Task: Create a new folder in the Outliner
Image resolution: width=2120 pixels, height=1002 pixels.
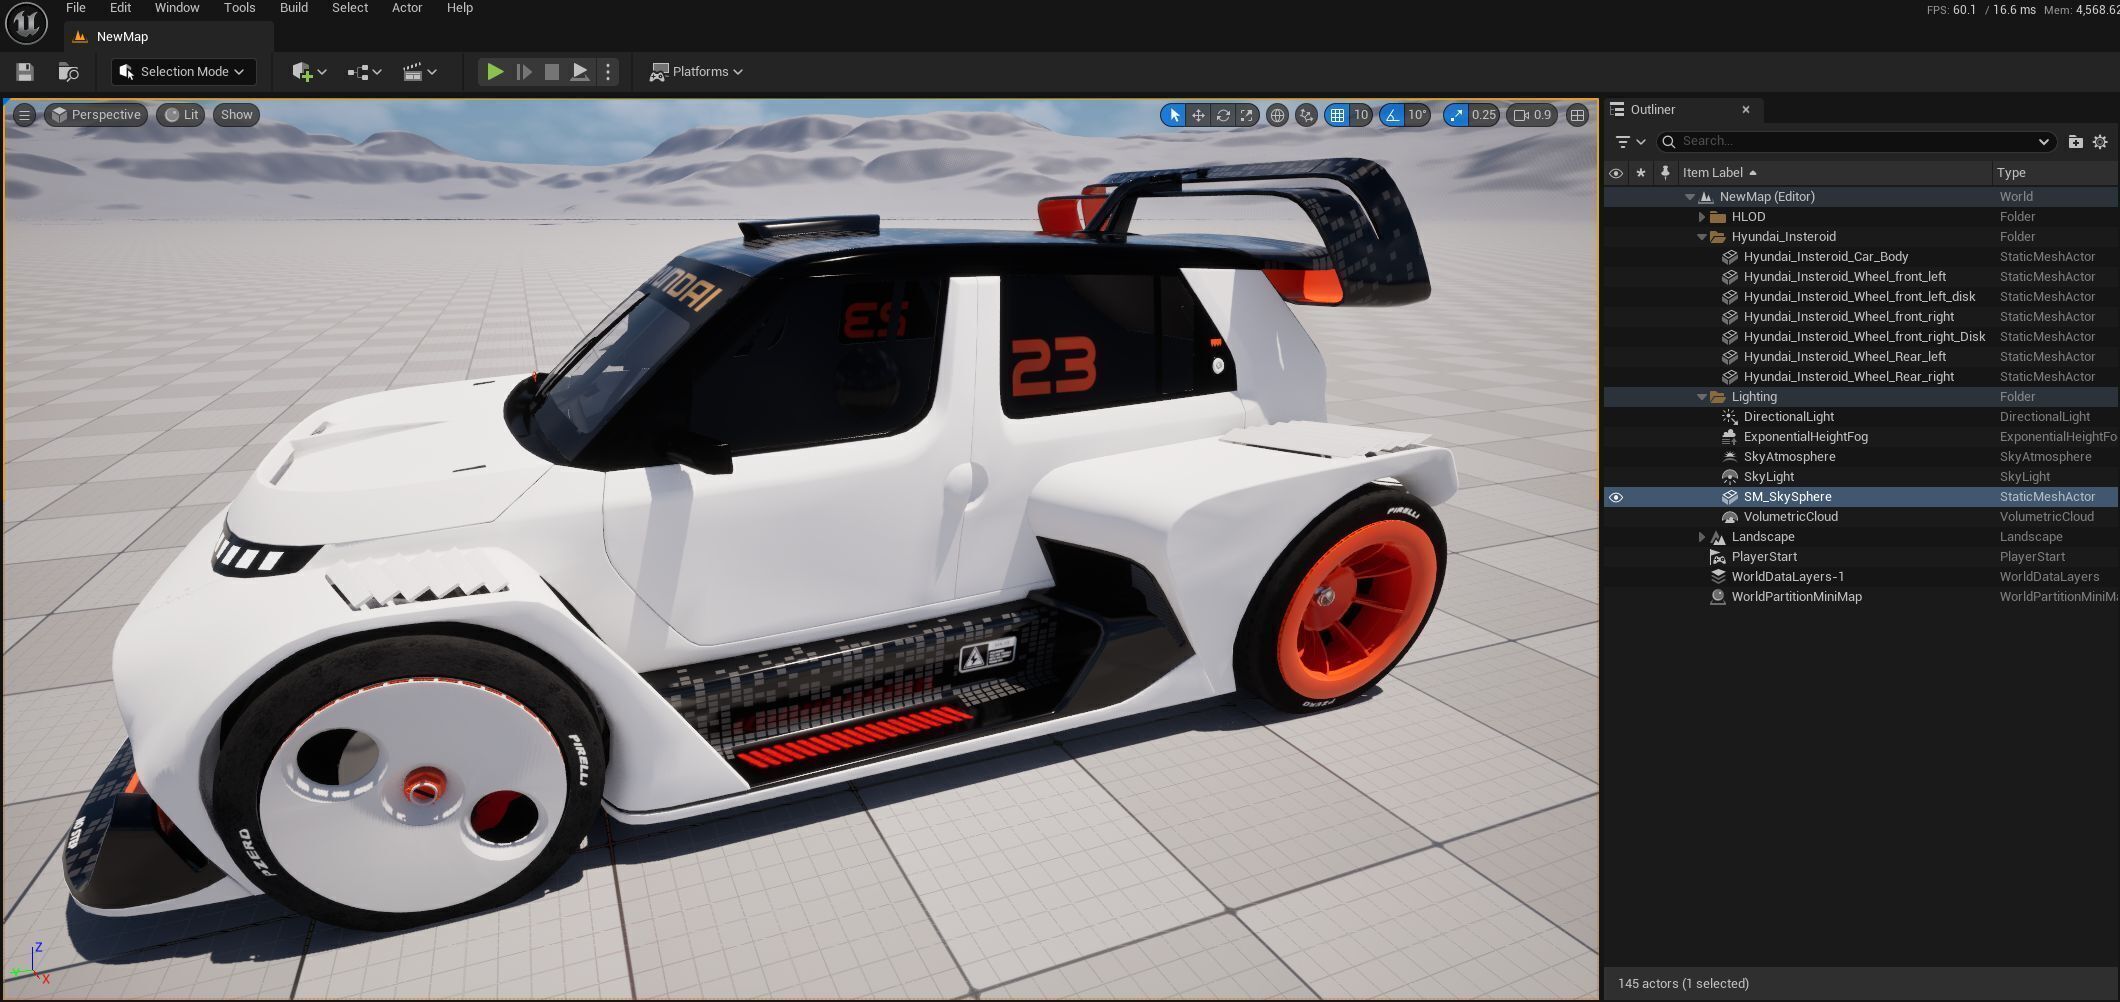Action: (2076, 142)
